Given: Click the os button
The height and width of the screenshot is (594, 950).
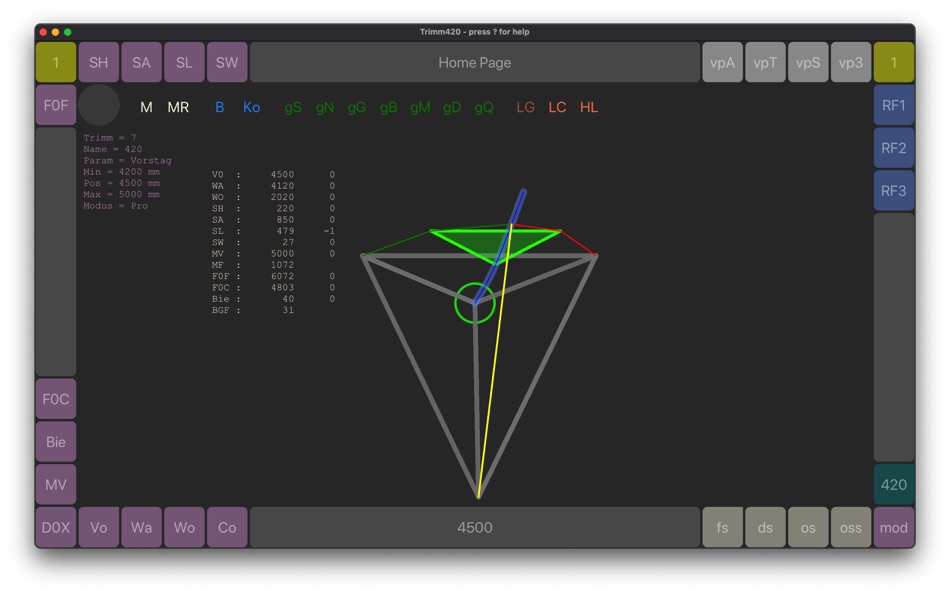Looking at the screenshot, I should click(808, 527).
